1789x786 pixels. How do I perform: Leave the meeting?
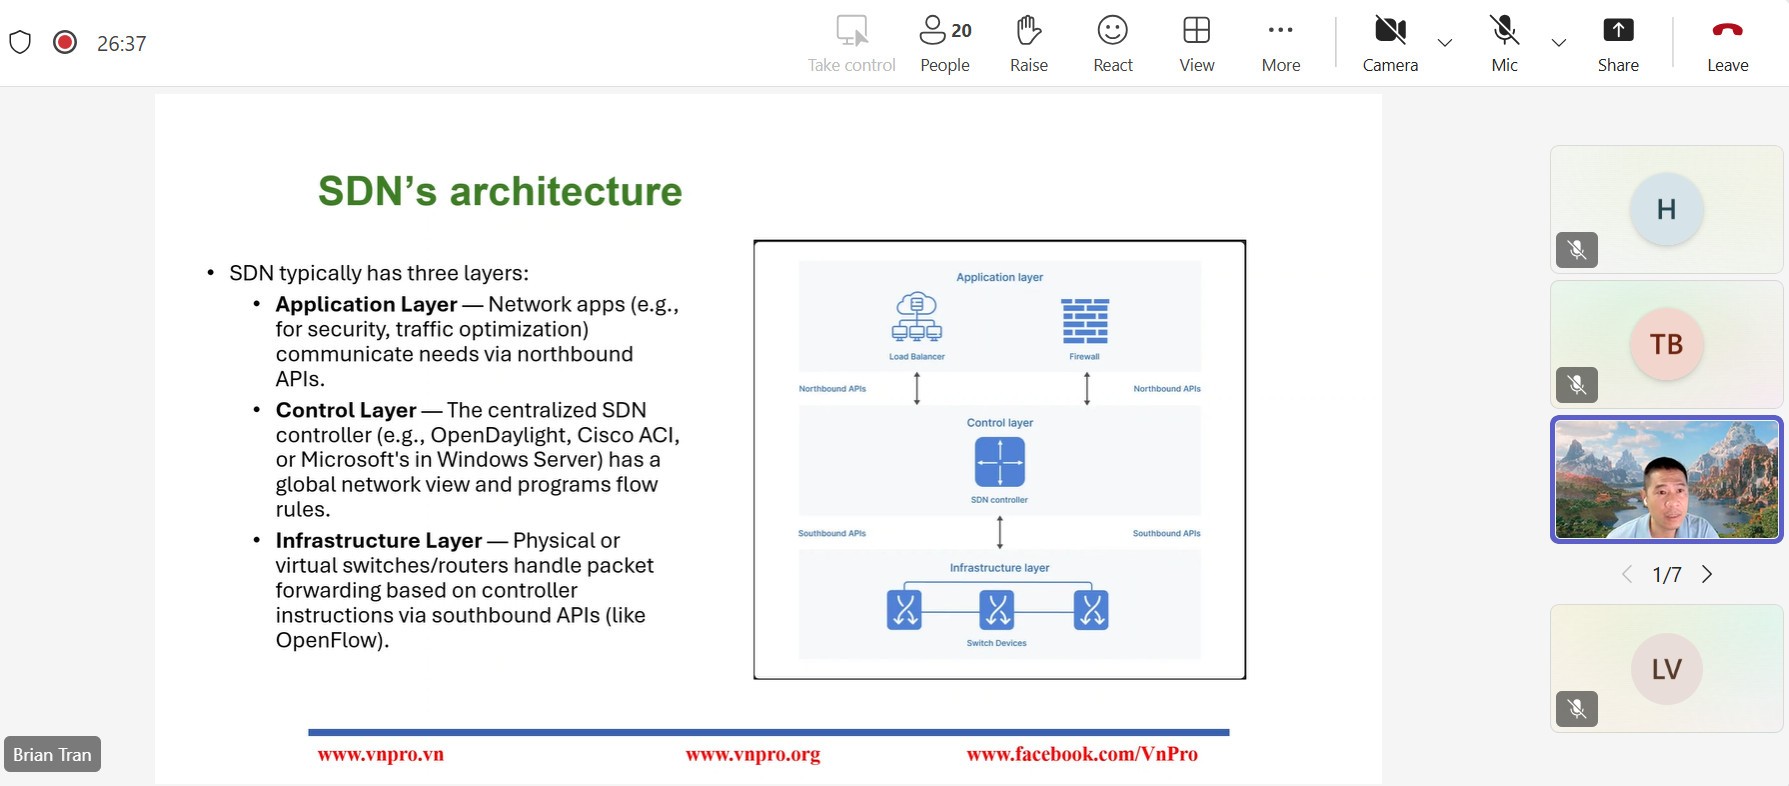[x=1727, y=43]
